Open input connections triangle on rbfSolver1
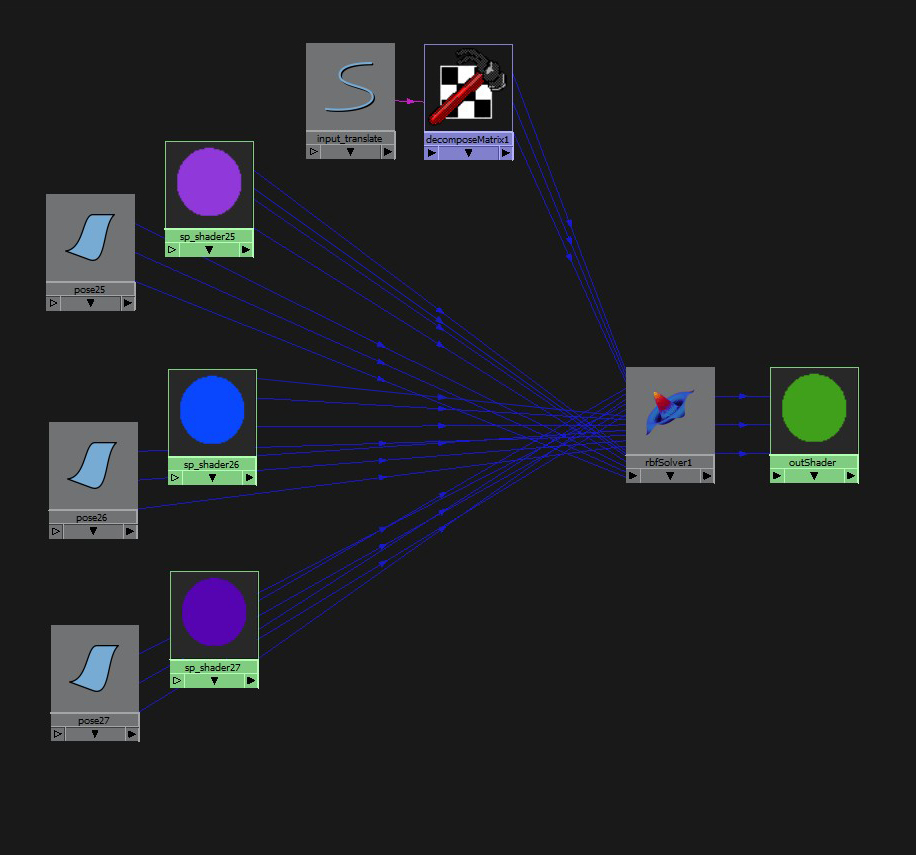 (x=633, y=476)
